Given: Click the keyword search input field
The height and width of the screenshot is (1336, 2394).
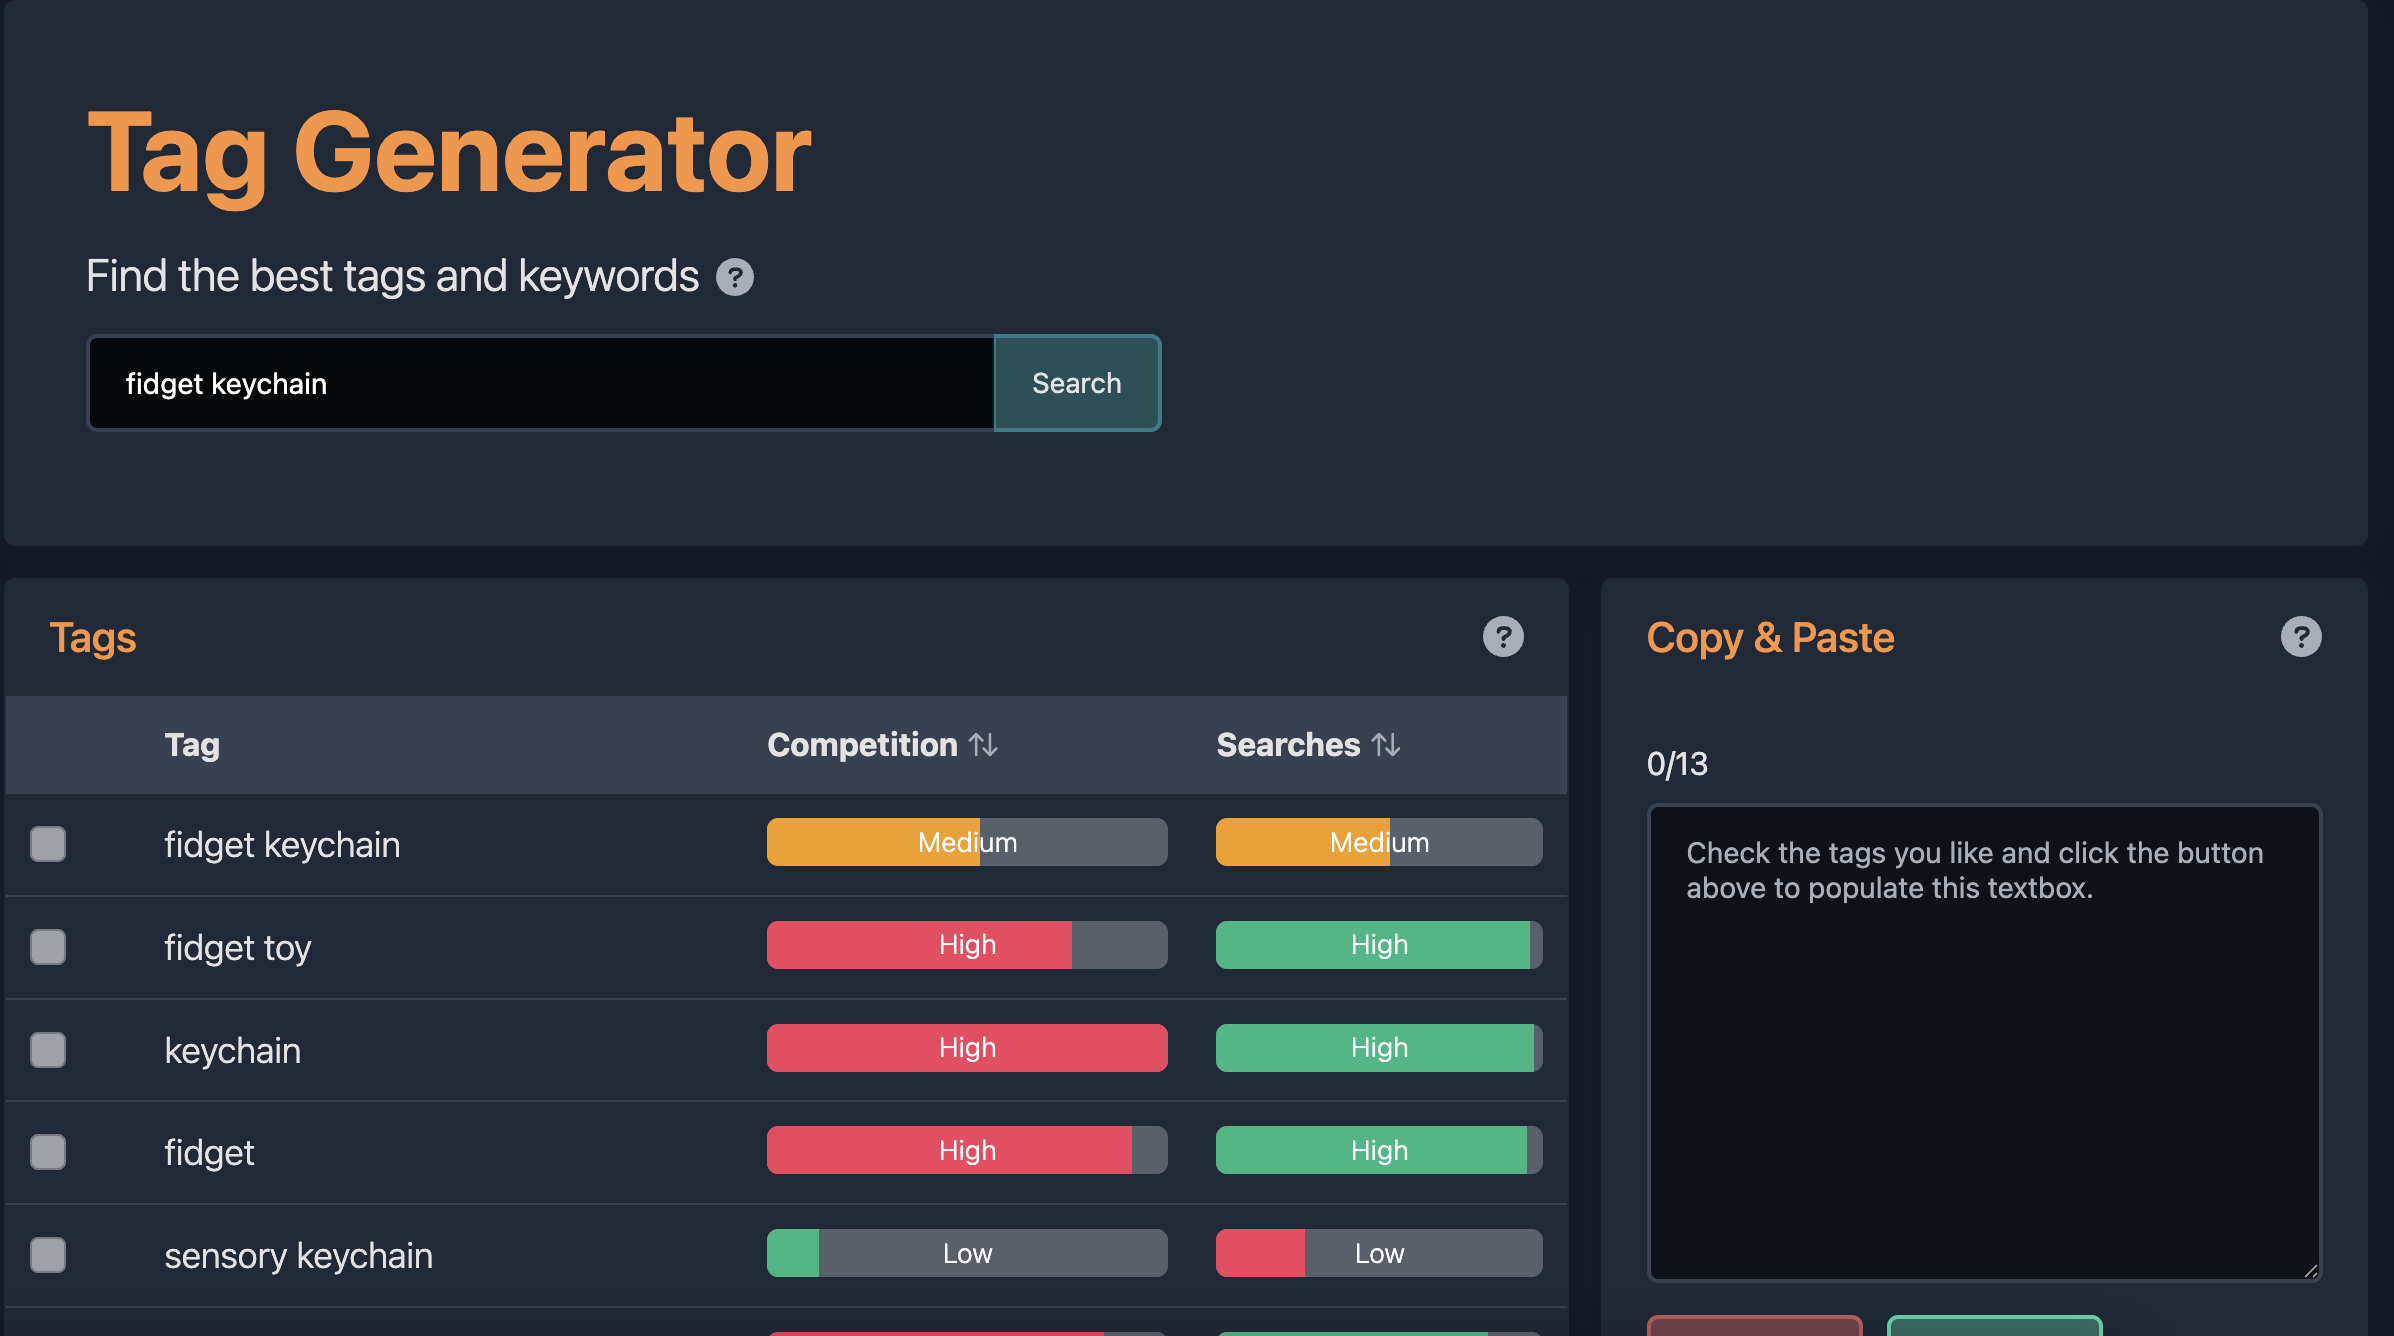Looking at the screenshot, I should coord(540,384).
